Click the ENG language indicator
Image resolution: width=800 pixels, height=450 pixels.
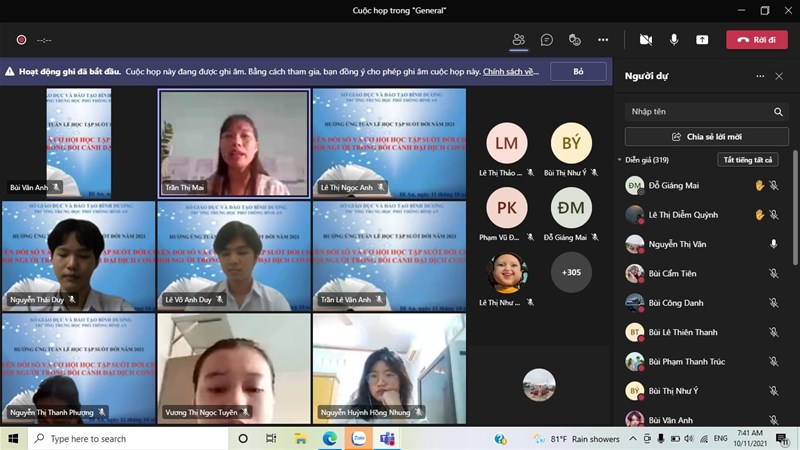point(720,439)
